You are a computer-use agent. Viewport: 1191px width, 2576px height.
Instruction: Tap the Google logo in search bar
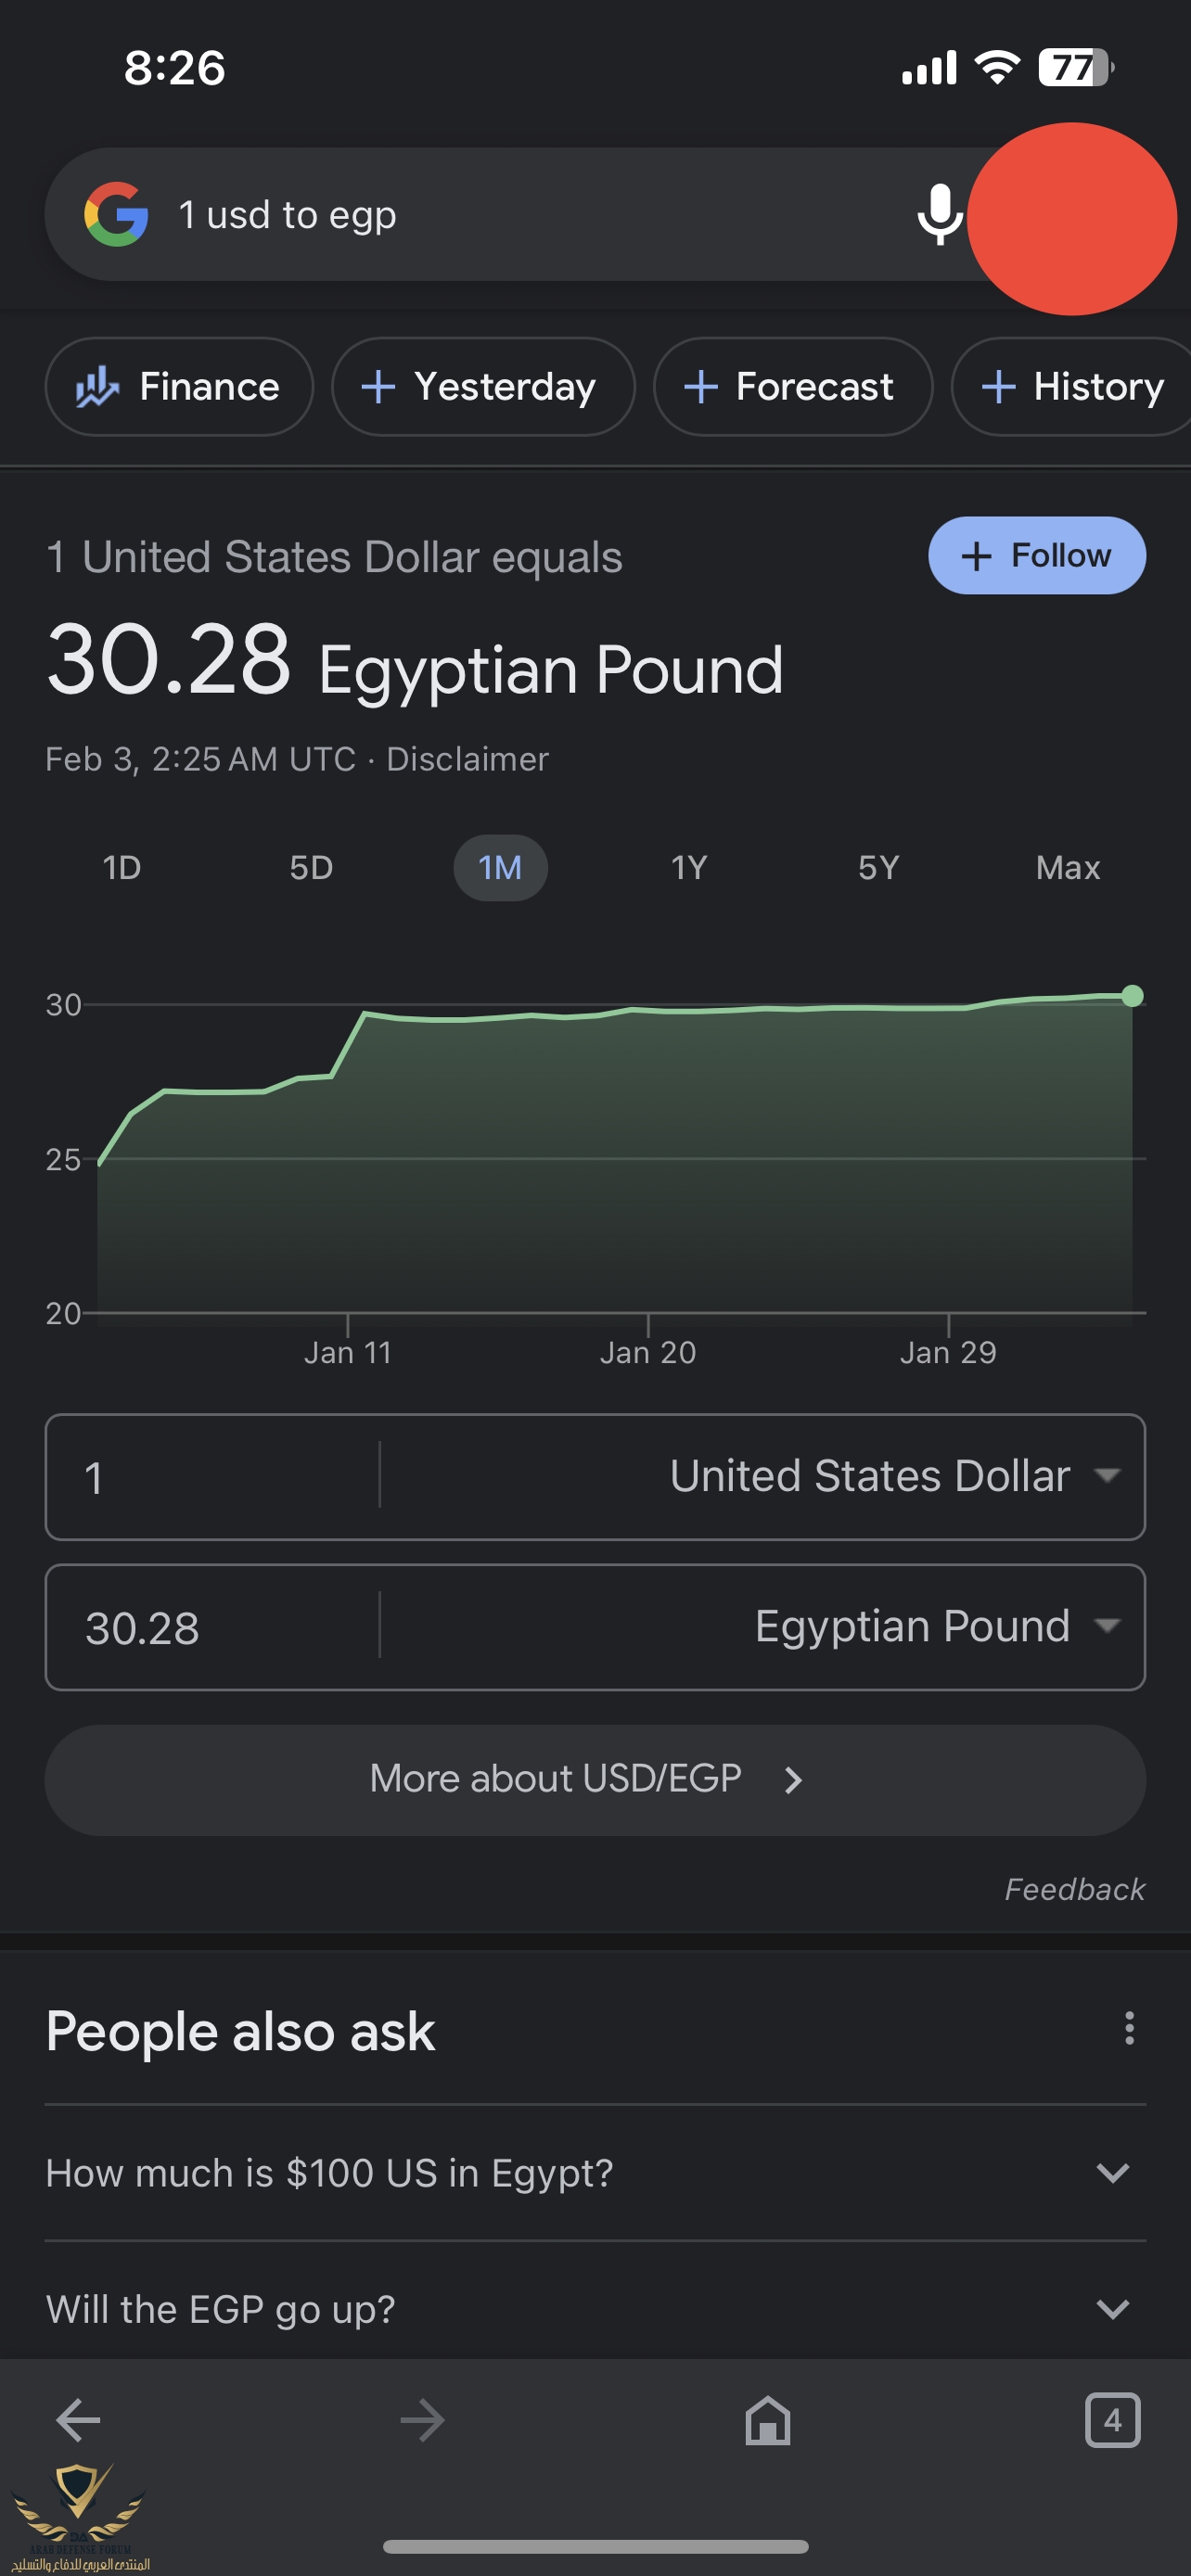pos(116,214)
